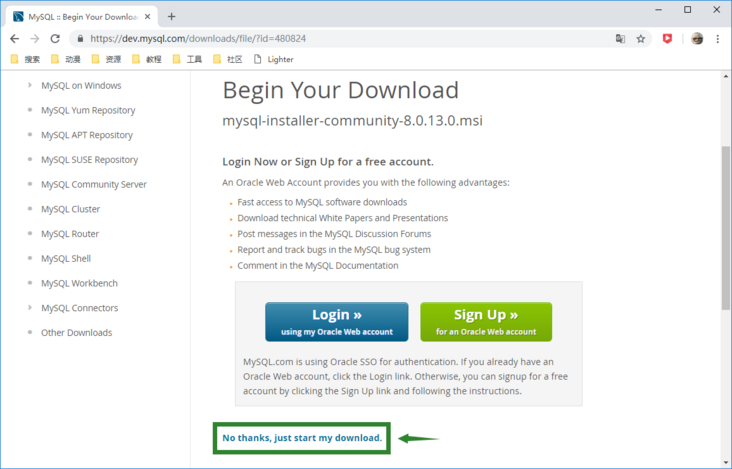Expand the MySQL Connectors chevron

pyautogui.click(x=30, y=308)
